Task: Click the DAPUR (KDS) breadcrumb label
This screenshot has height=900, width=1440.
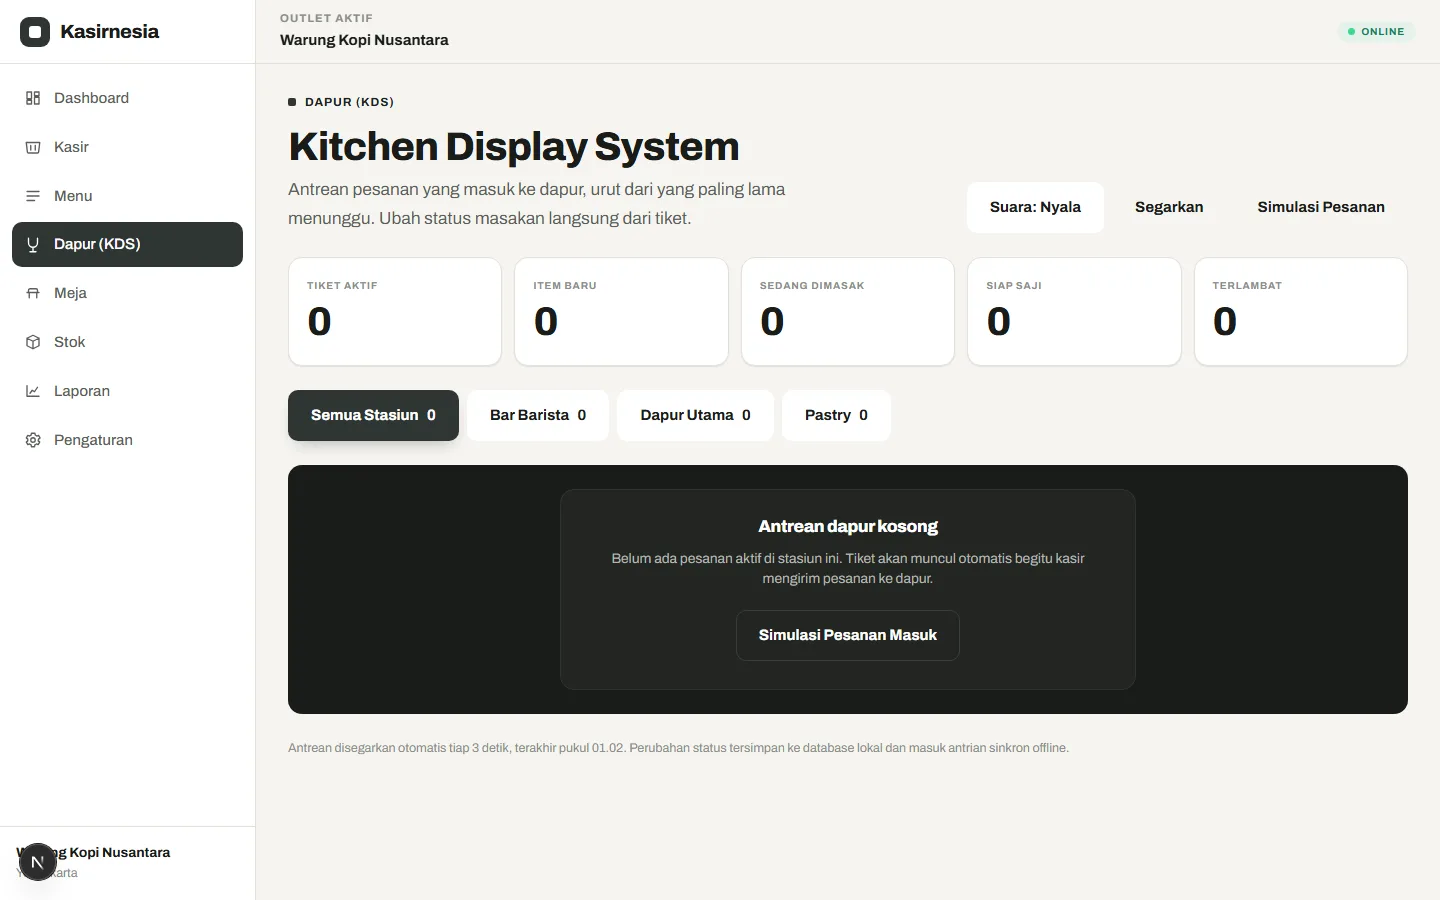Action: pos(349,102)
